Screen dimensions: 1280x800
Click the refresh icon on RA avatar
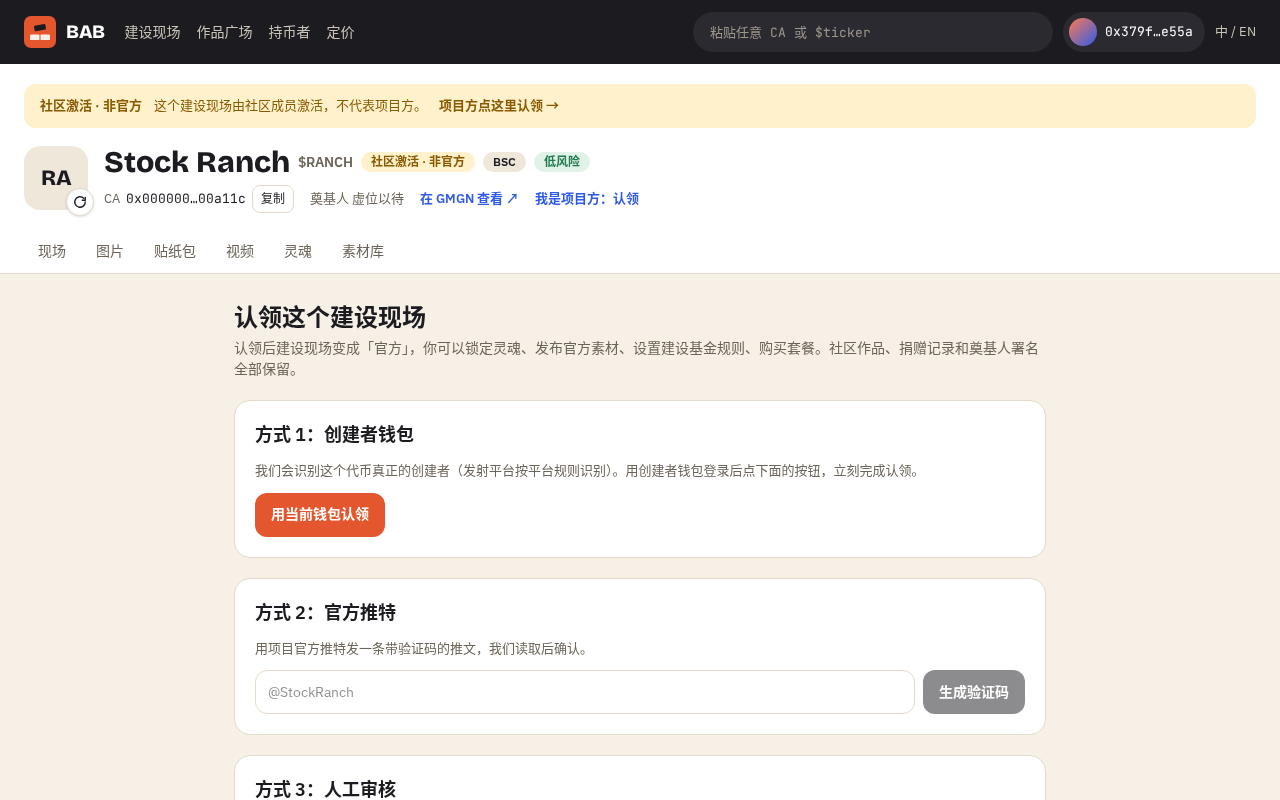(x=80, y=202)
